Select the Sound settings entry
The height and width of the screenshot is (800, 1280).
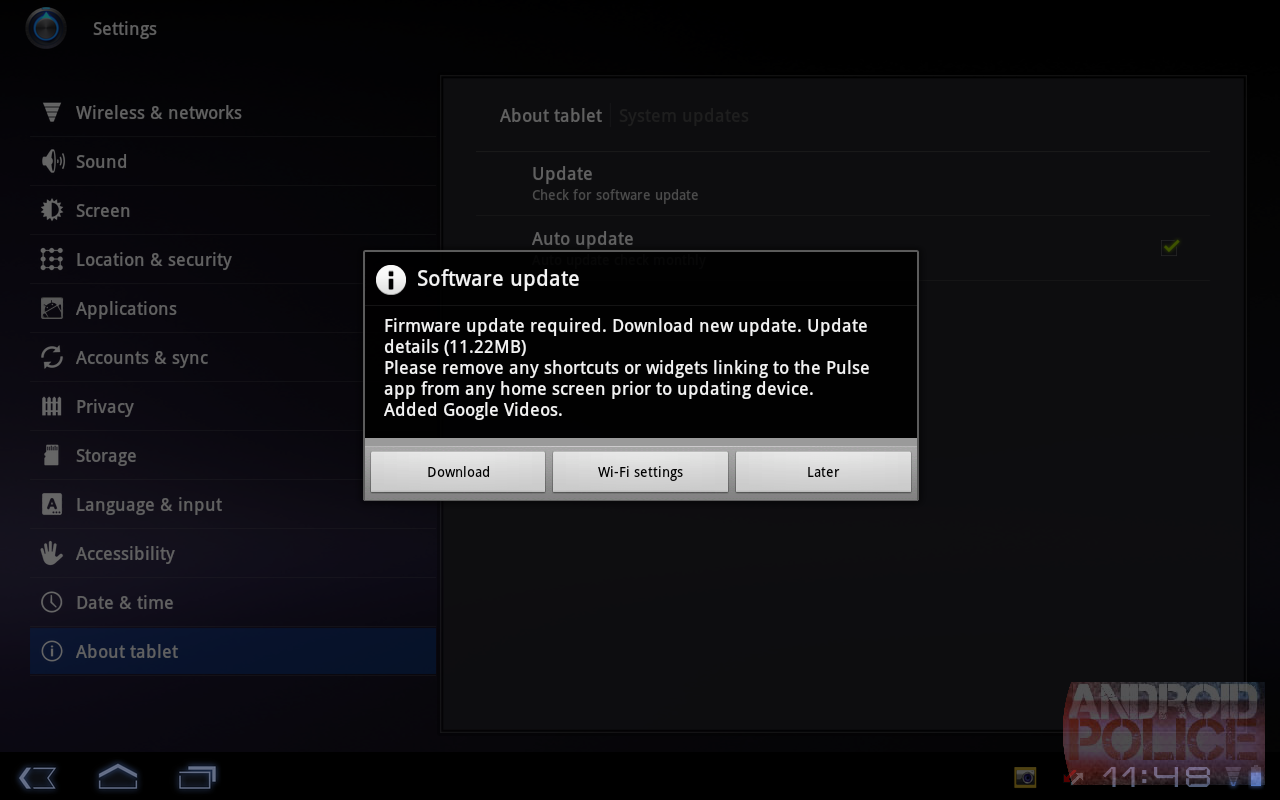(233, 161)
